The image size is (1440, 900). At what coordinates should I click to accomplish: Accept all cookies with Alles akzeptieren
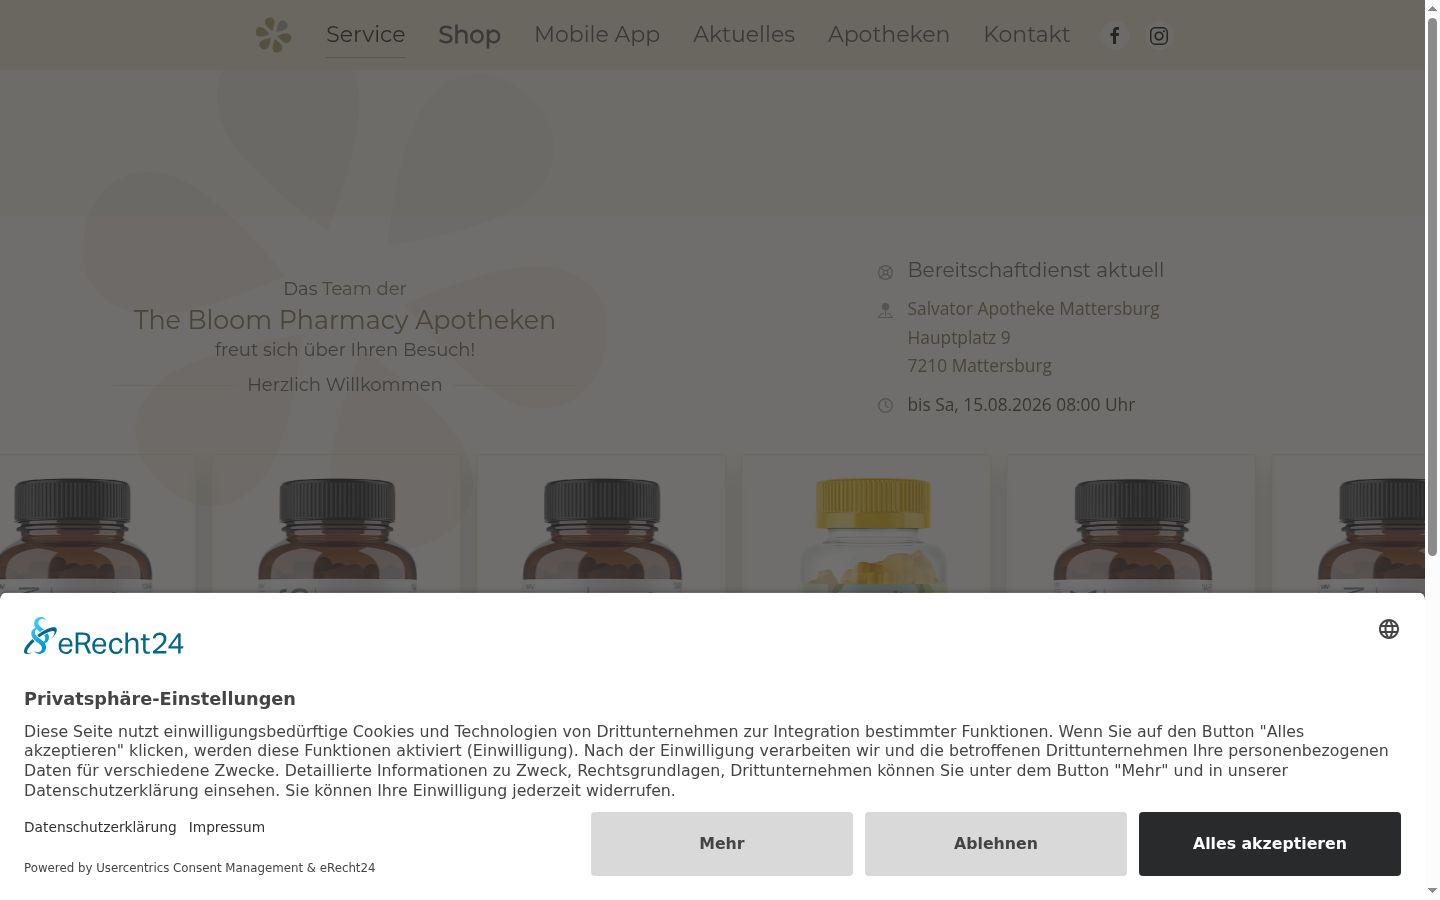click(x=1270, y=844)
